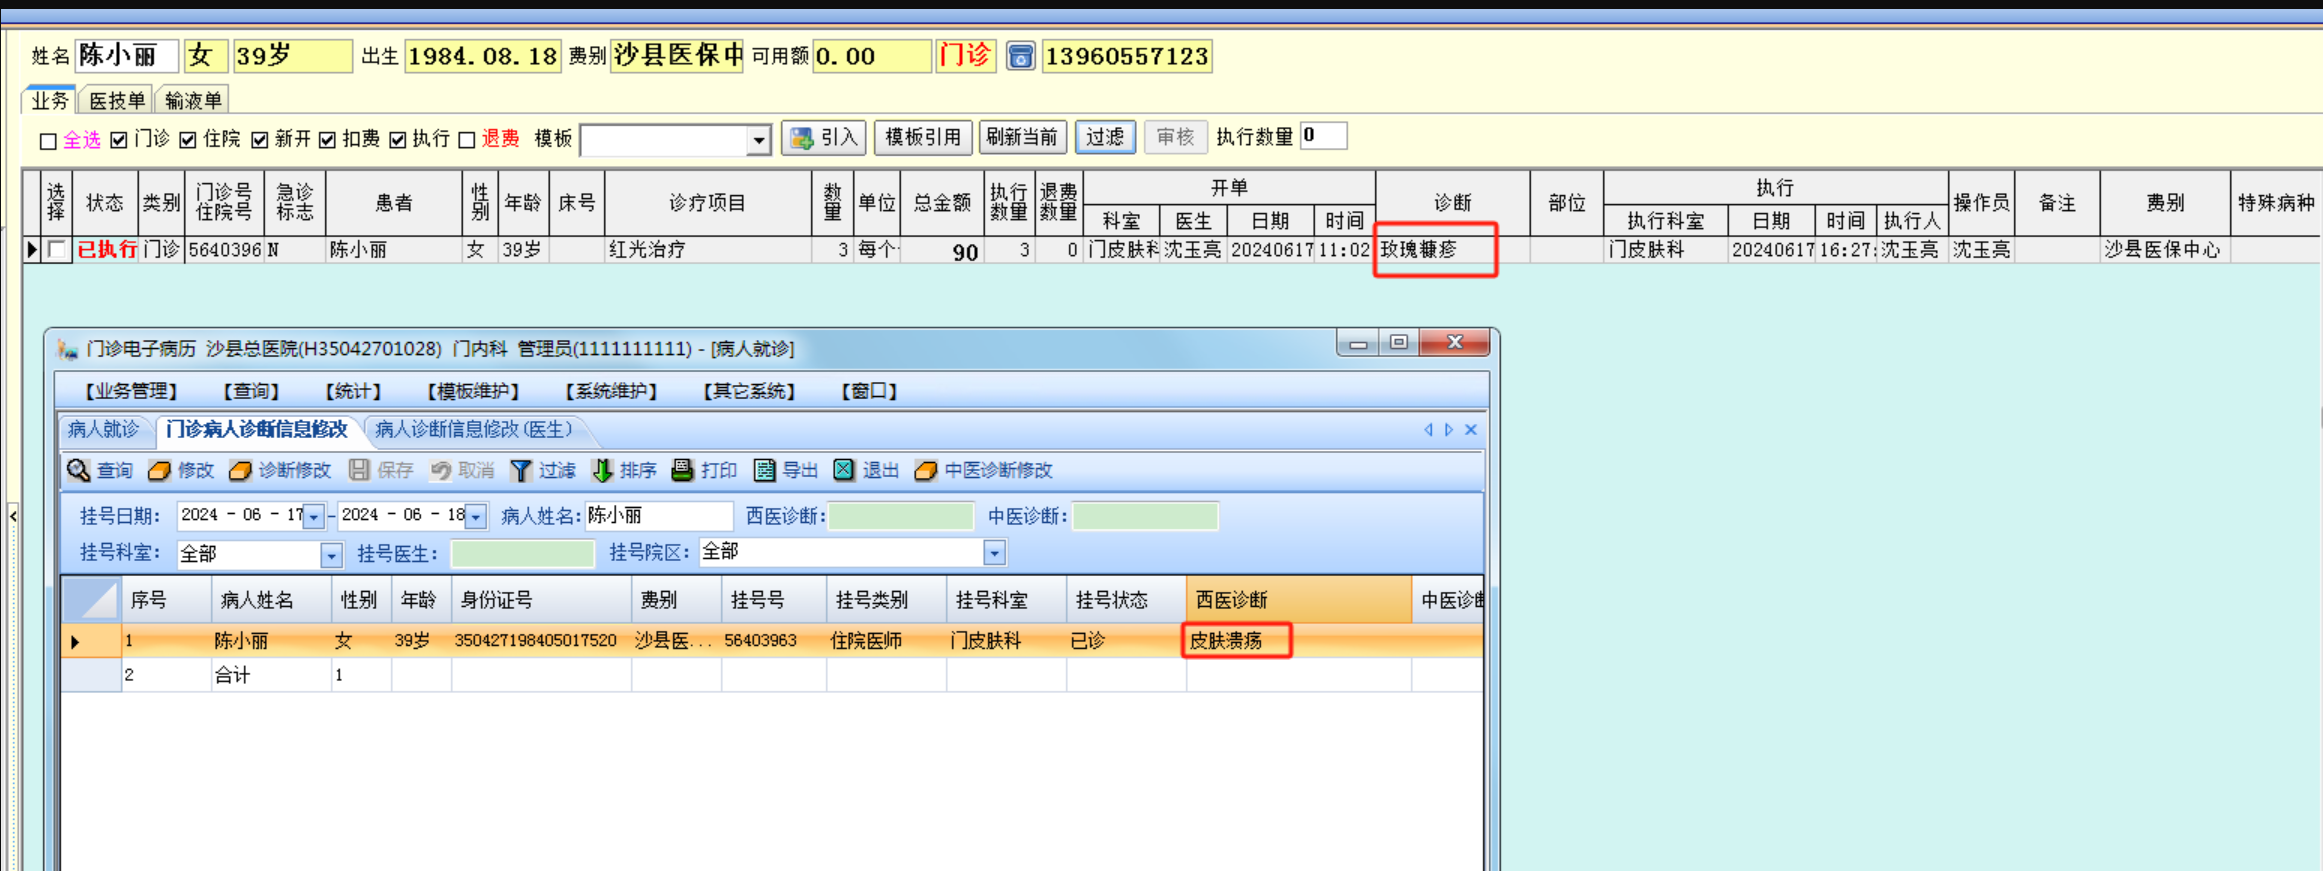Image resolution: width=2323 pixels, height=871 pixels.
Task: Open the start 挂号日期 date dropdown
Action: (x=314, y=517)
